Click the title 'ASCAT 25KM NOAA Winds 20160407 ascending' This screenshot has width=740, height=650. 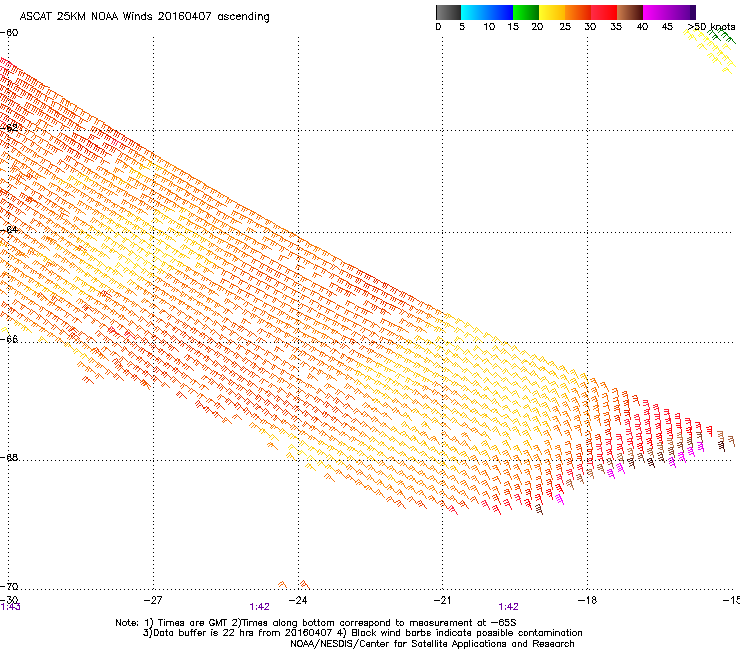(144, 17)
